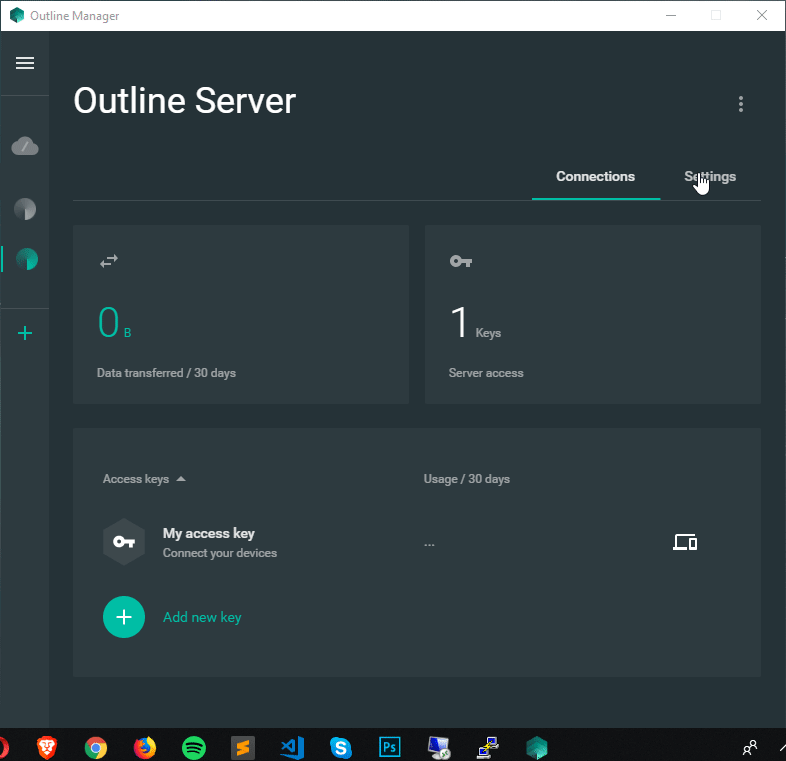786x761 pixels.
Task: Open Firefox from the taskbar
Action: (x=145, y=748)
